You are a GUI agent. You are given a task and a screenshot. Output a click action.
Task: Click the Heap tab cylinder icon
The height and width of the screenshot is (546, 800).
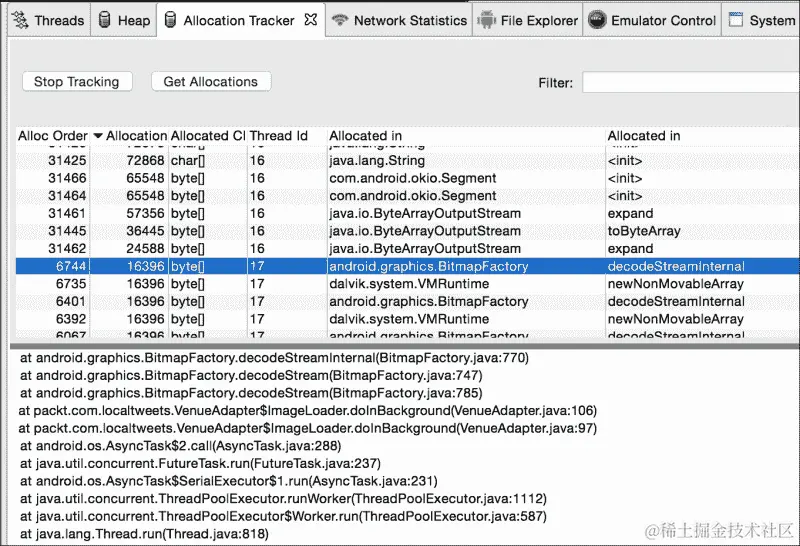(x=105, y=20)
